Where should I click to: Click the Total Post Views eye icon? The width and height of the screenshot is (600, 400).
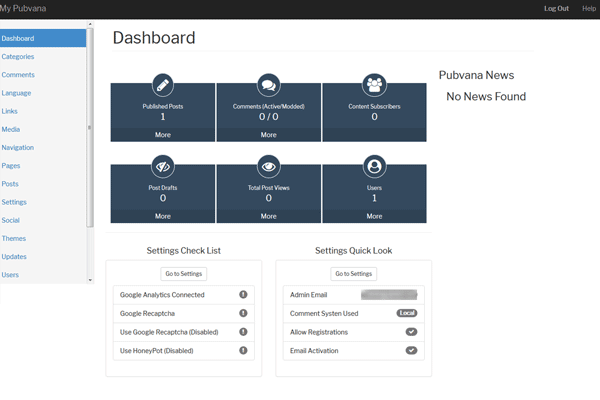pyautogui.click(x=268, y=166)
